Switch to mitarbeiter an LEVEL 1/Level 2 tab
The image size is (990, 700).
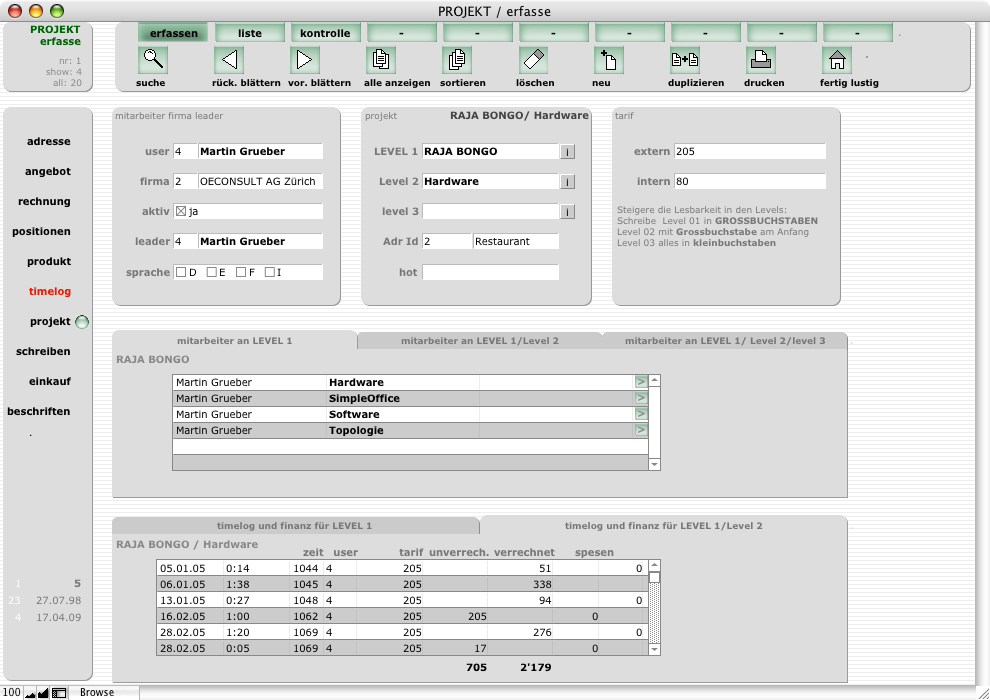pos(479,341)
